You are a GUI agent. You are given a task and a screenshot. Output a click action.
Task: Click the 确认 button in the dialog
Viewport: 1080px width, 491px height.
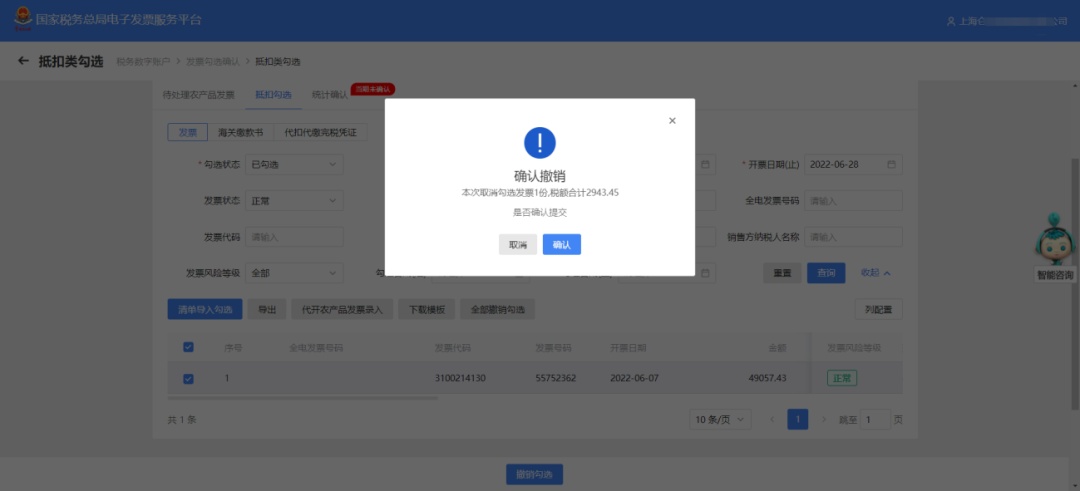pyautogui.click(x=561, y=244)
